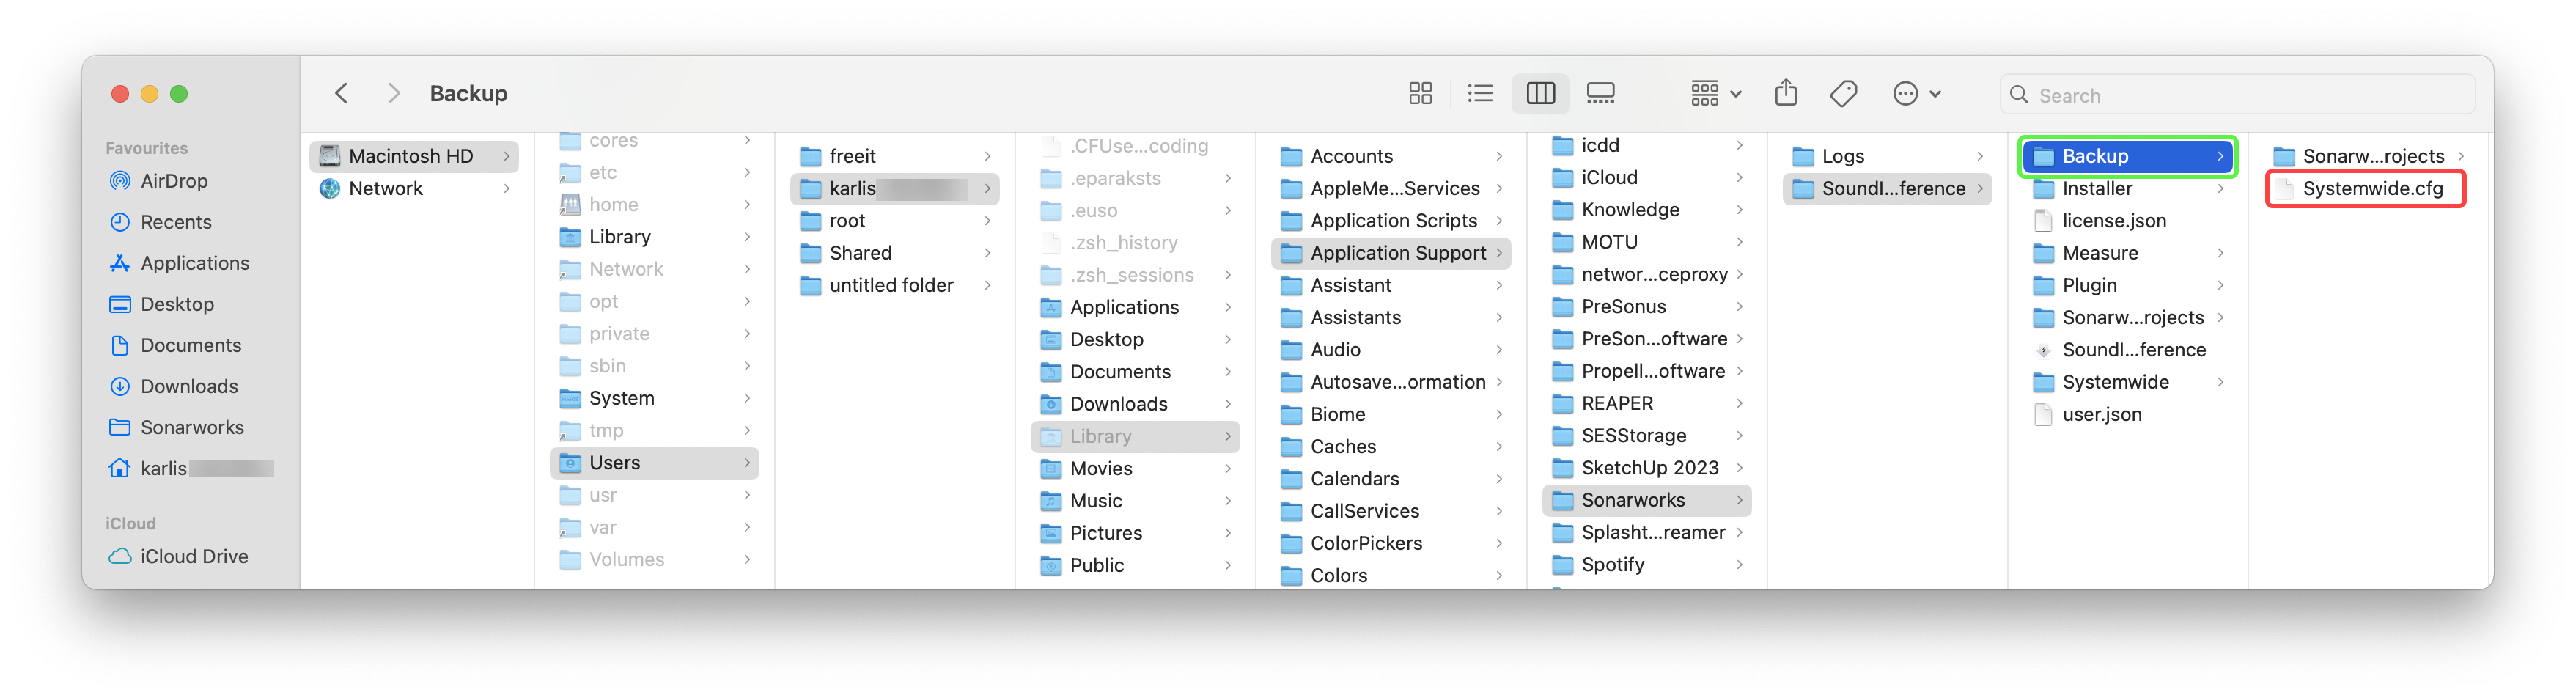Screen dimensions: 2576x698
Task: Open Downloads from the Favourites sidebar
Action: tap(189, 386)
